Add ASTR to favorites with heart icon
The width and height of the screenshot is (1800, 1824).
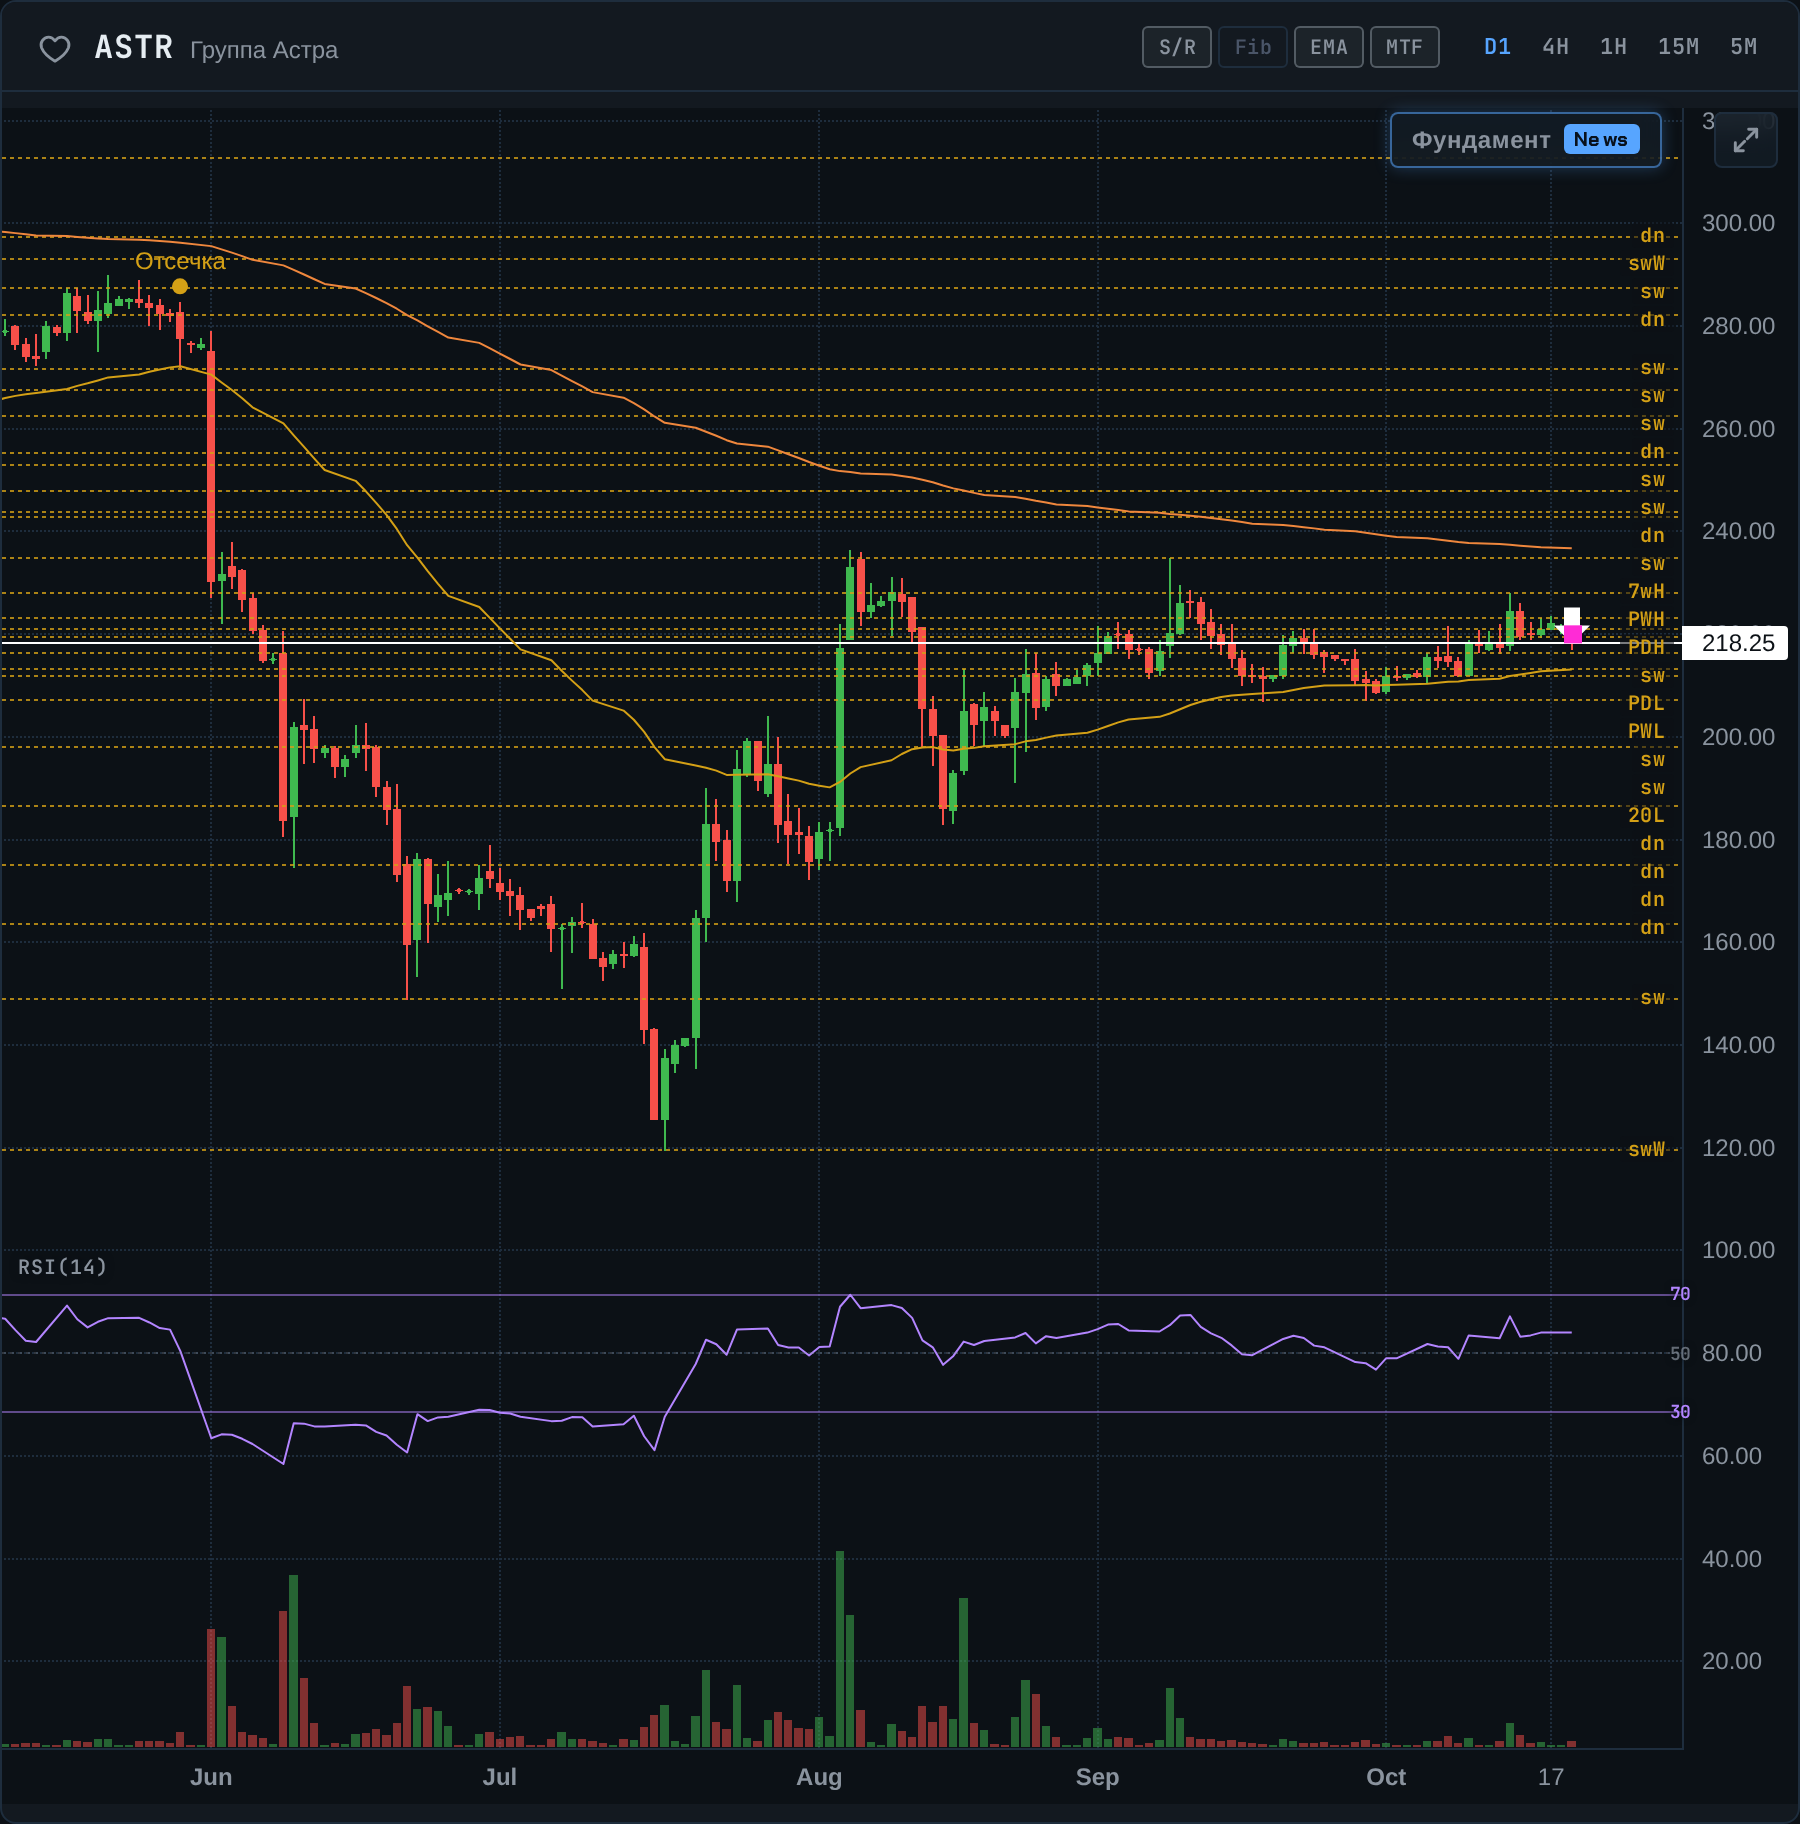pos(54,48)
